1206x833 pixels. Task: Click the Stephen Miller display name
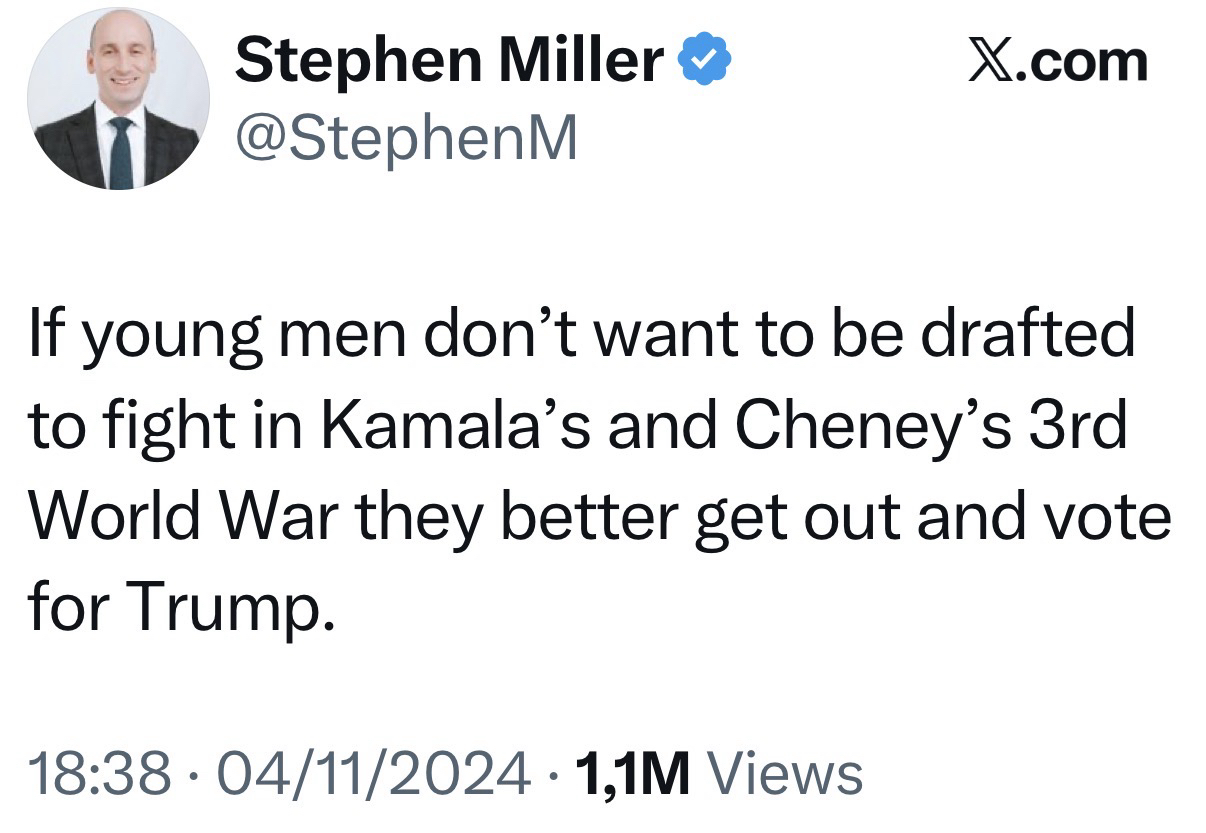tap(448, 62)
